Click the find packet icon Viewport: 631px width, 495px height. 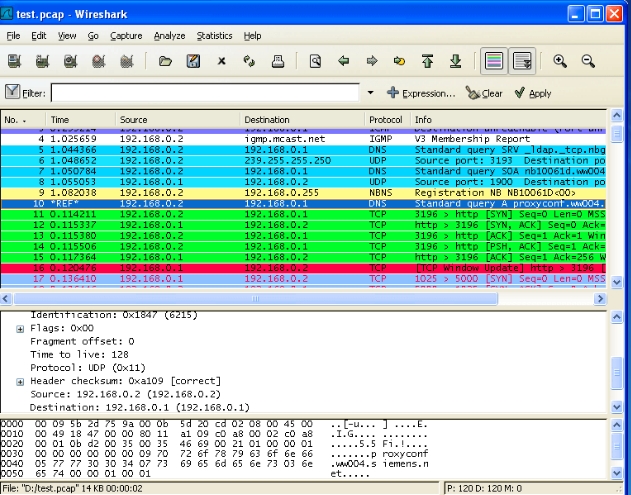point(316,61)
